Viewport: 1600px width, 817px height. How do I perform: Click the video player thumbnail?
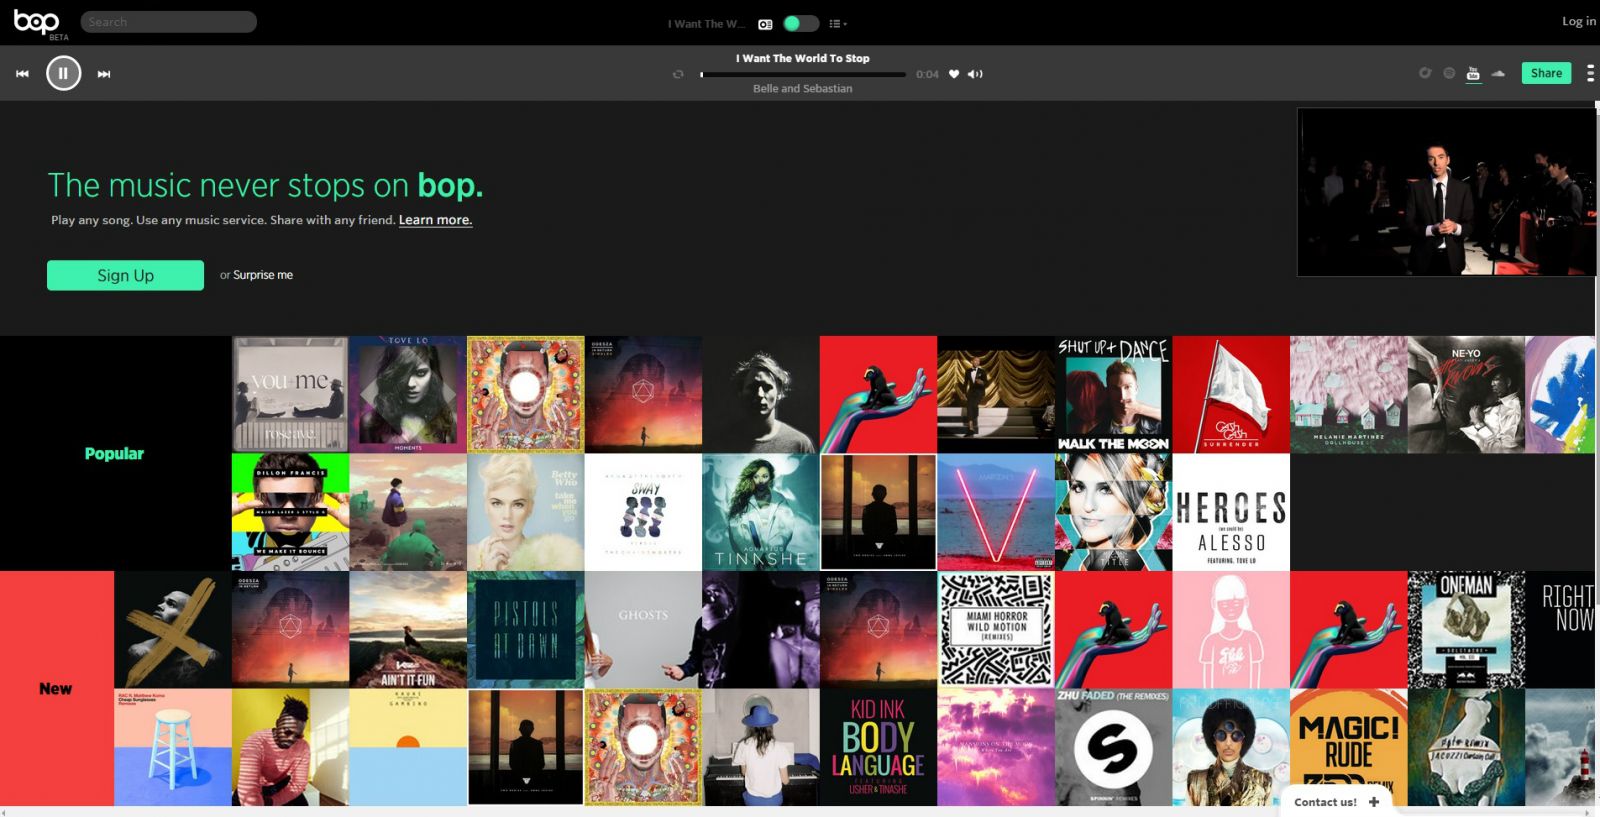[1446, 192]
